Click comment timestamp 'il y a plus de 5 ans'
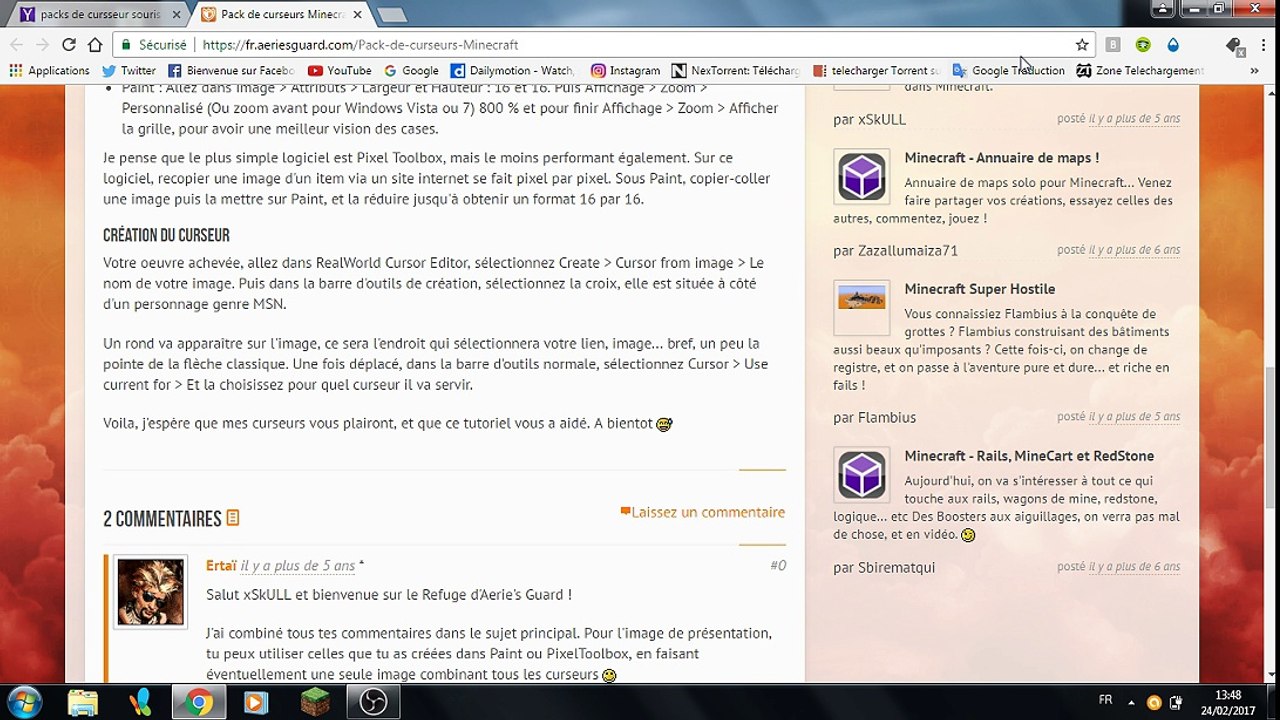Screen dimensions: 1280x720 (x=297, y=566)
